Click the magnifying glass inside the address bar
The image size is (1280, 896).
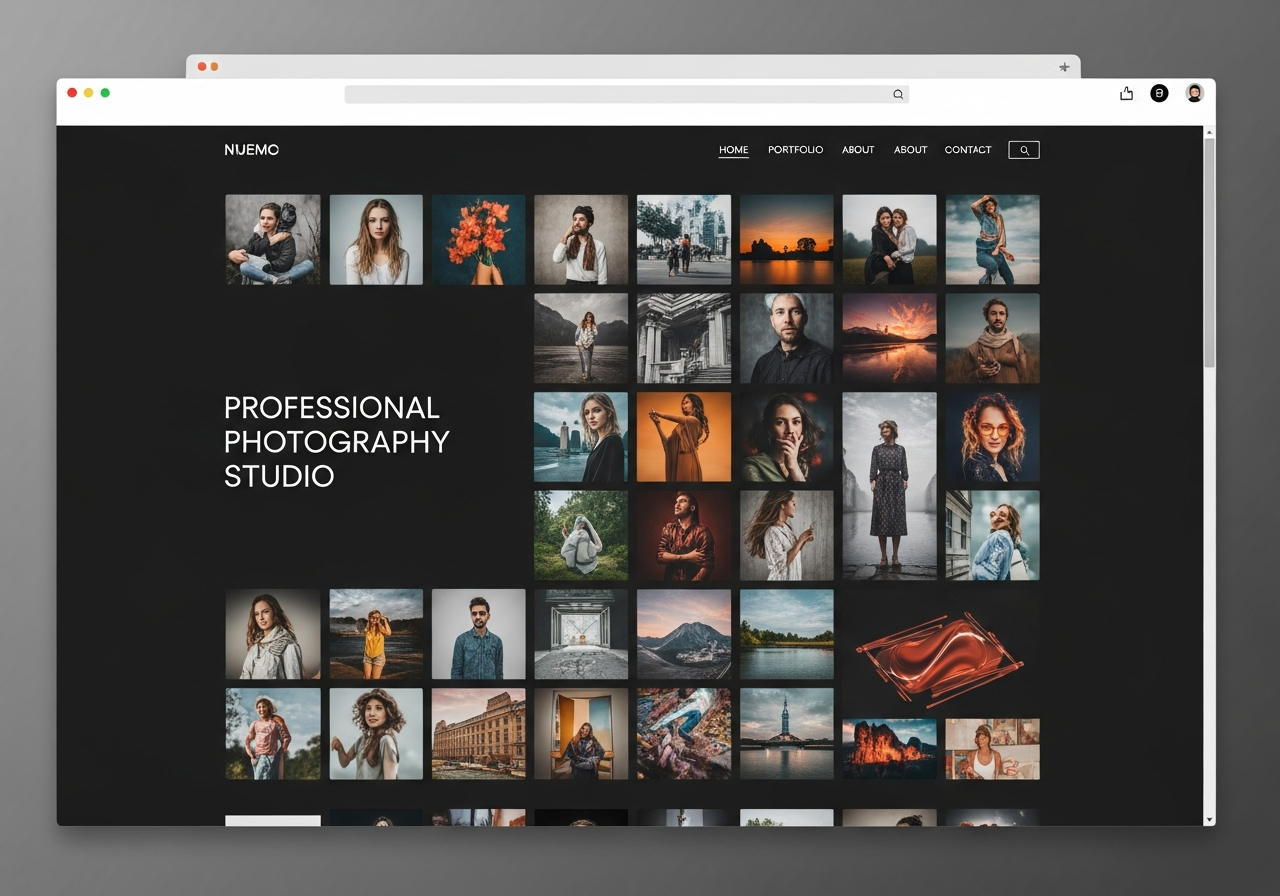897,93
